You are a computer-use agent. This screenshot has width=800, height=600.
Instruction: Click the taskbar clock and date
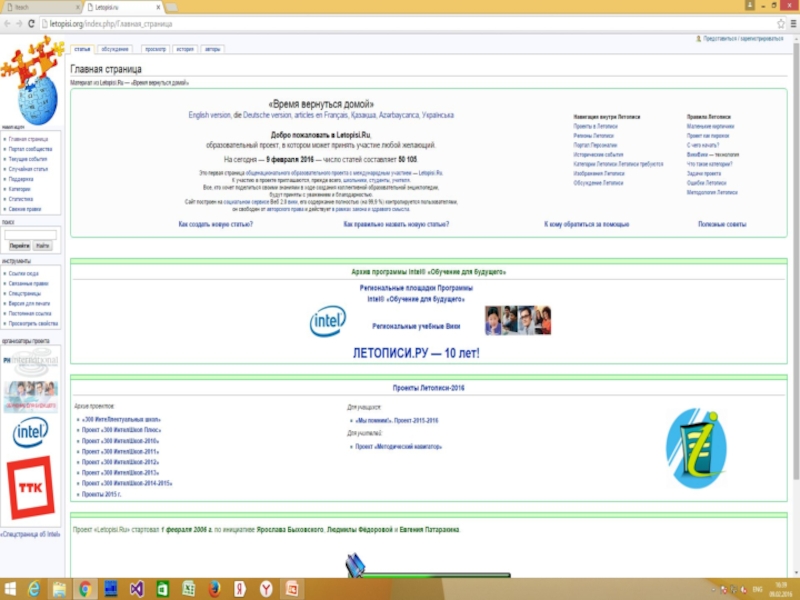pyautogui.click(x=781, y=589)
